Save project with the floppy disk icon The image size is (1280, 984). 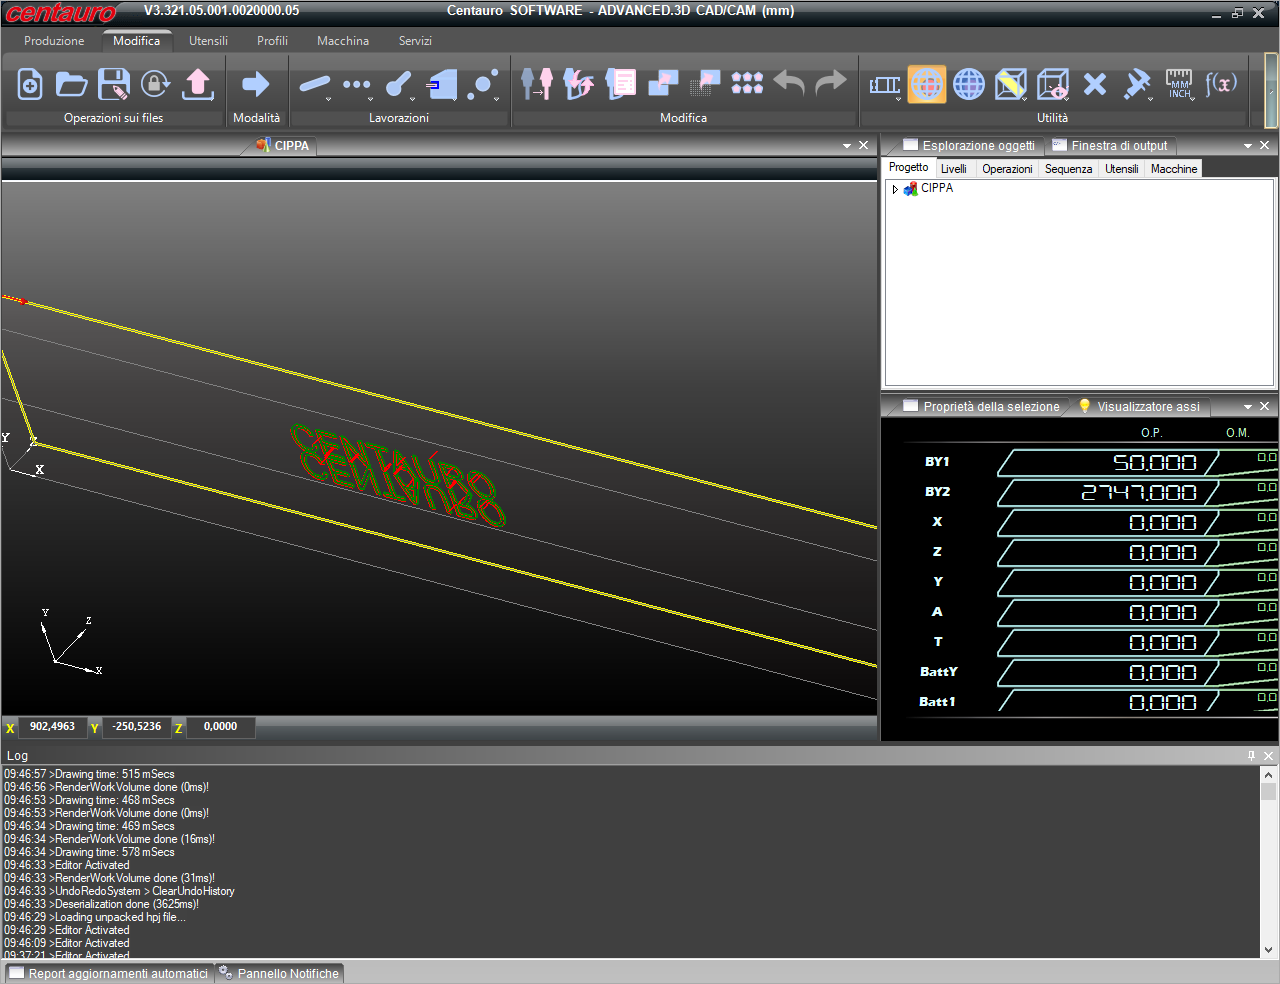[x=113, y=84]
